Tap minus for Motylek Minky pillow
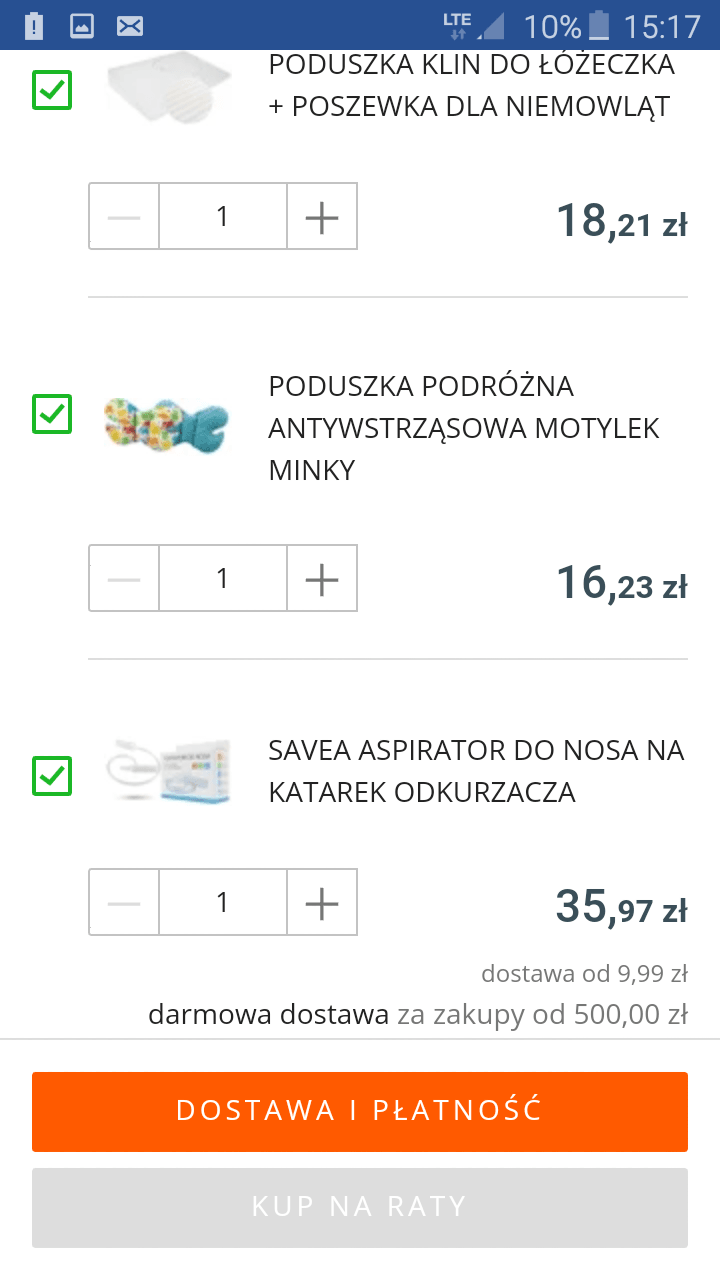This screenshot has width=720, height=1280. click(x=124, y=578)
